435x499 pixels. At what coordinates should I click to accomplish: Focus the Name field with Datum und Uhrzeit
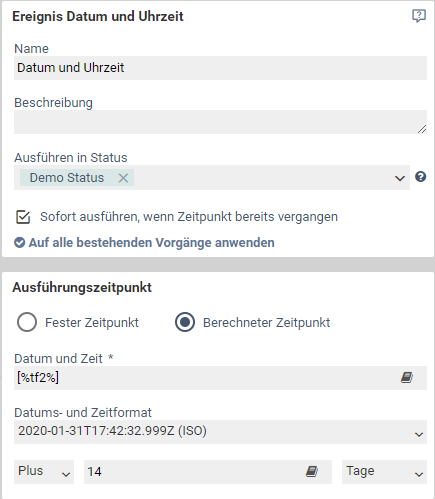coord(220,68)
